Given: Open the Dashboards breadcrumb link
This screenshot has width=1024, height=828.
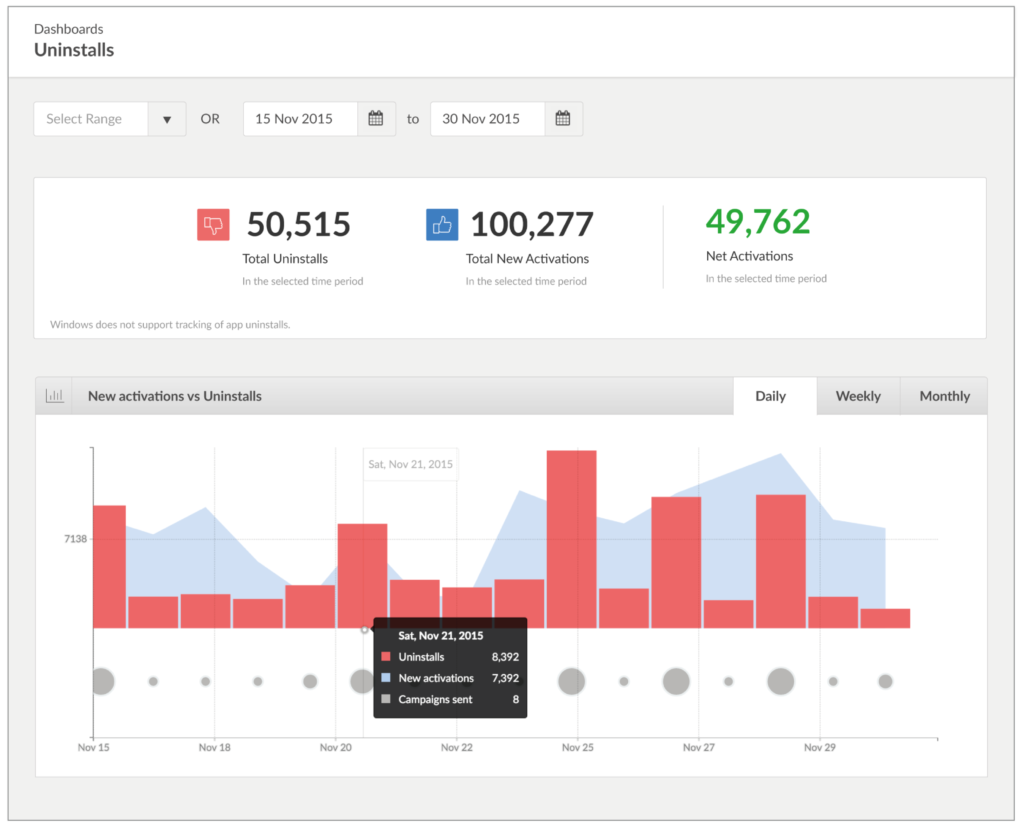Looking at the screenshot, I should 68,29.
